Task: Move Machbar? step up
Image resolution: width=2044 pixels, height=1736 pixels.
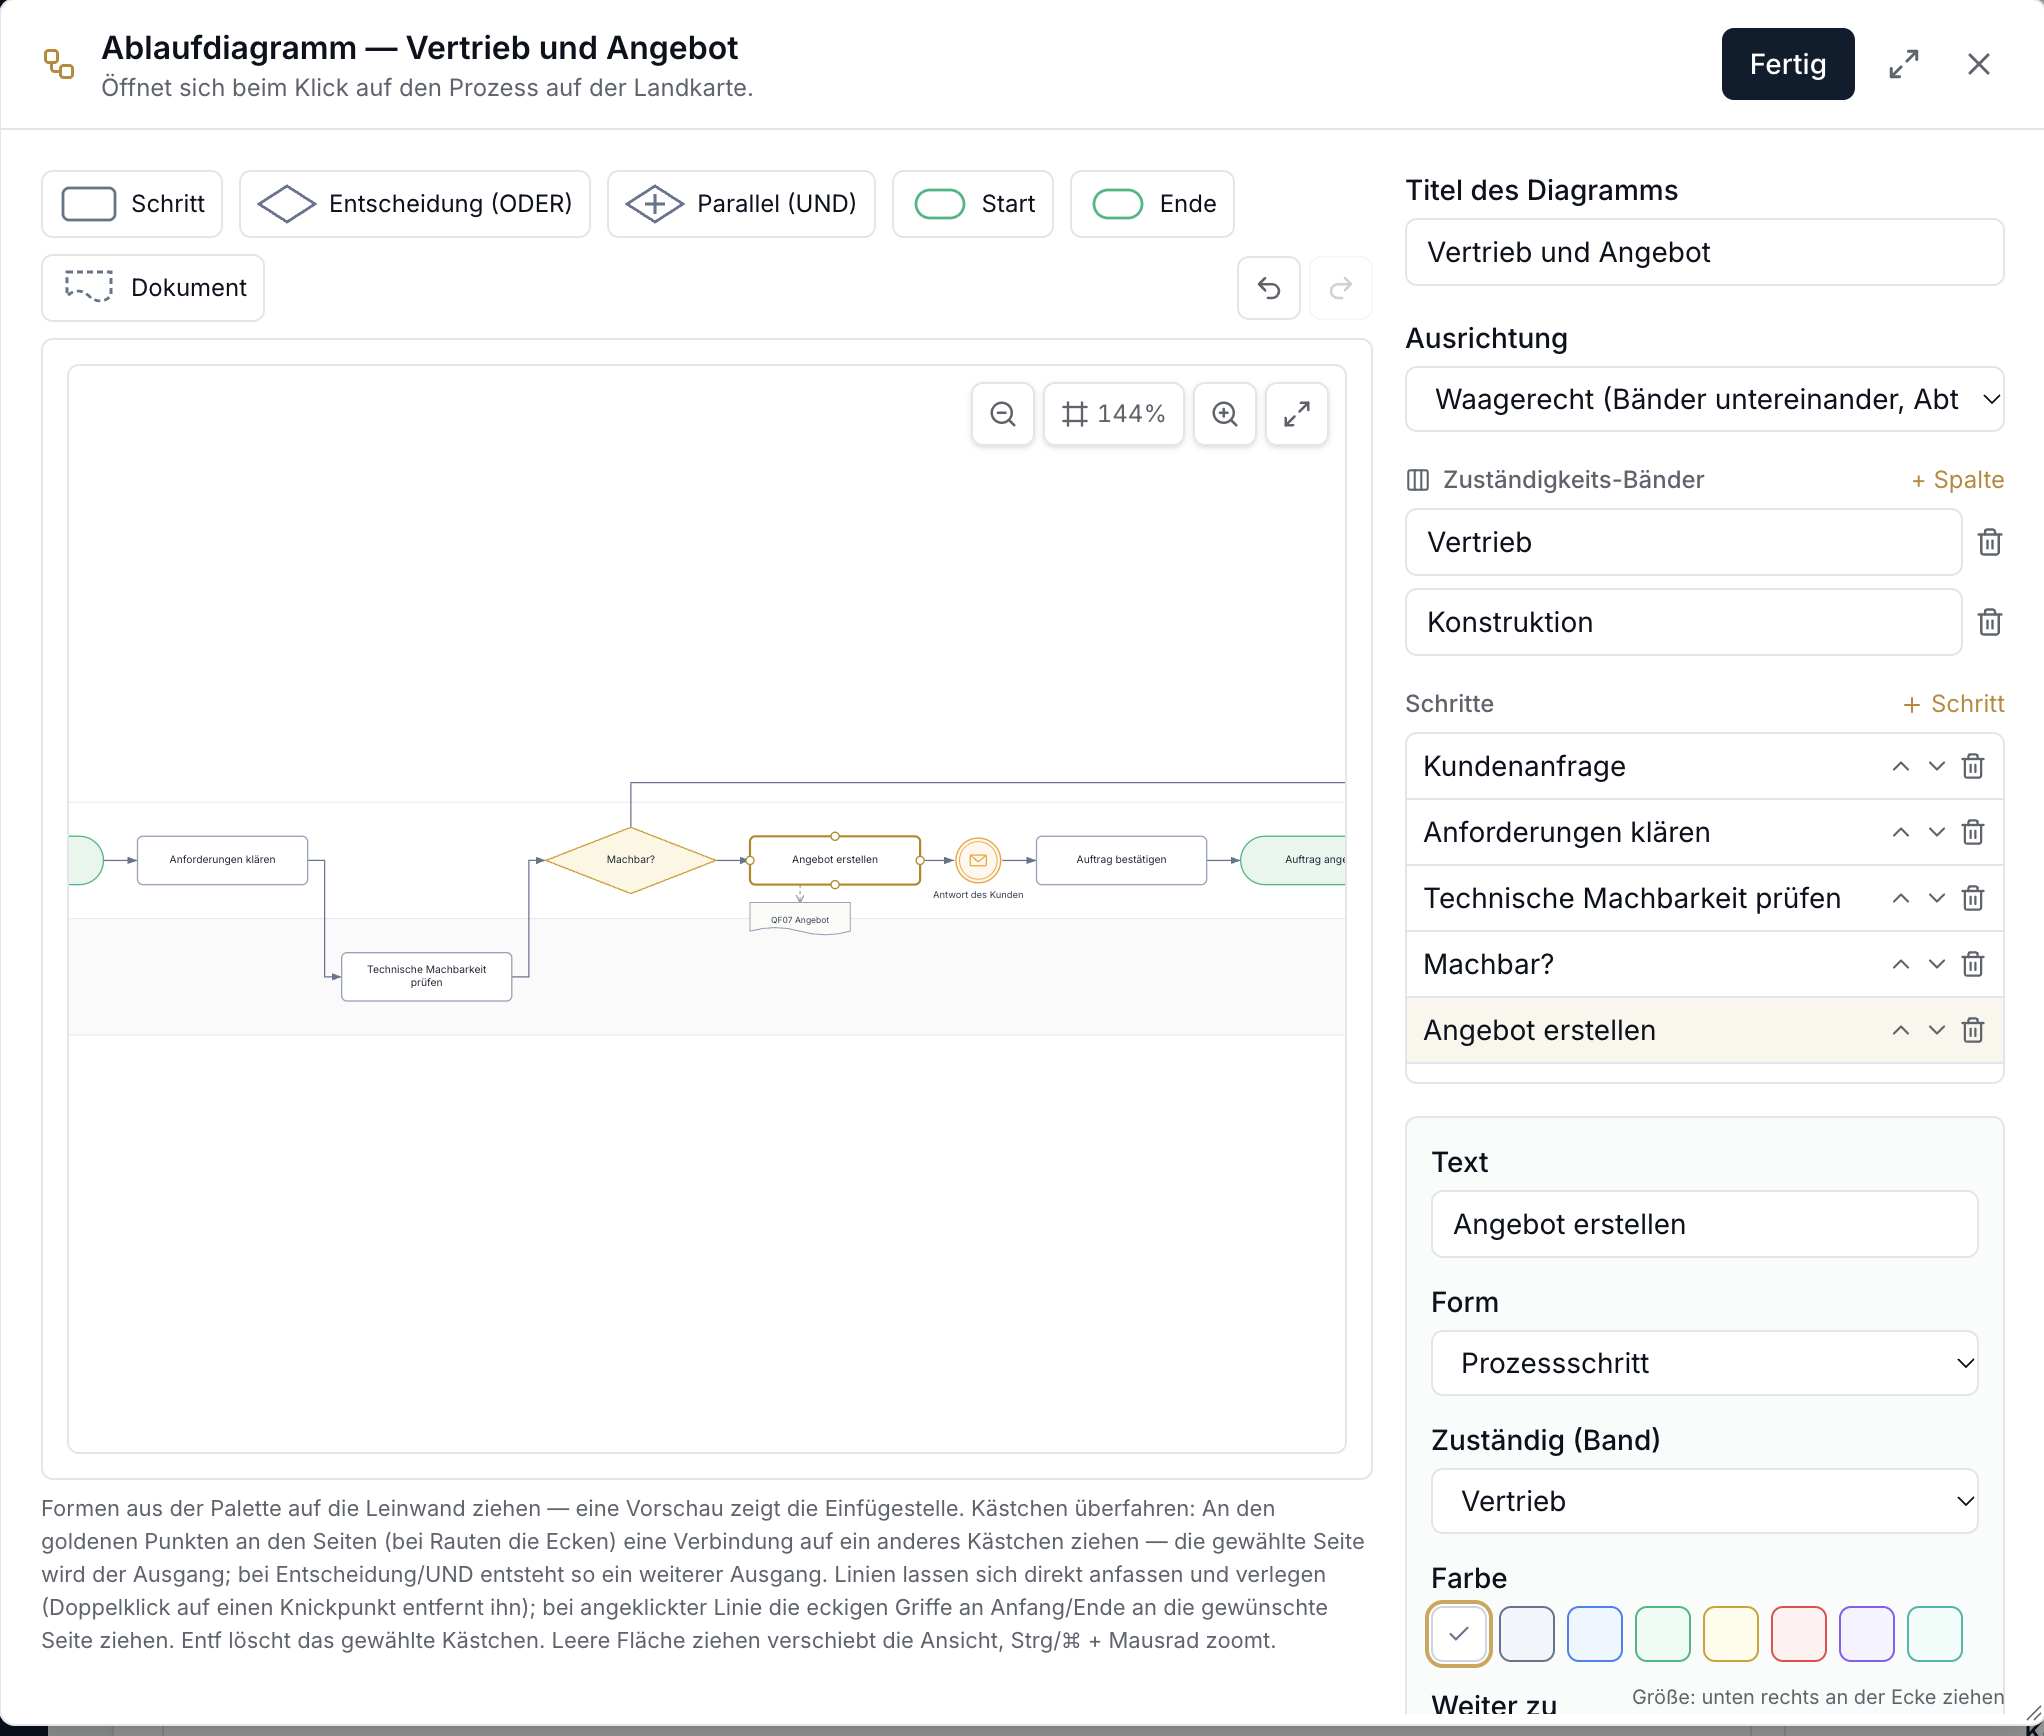Action: point(1900,964)
